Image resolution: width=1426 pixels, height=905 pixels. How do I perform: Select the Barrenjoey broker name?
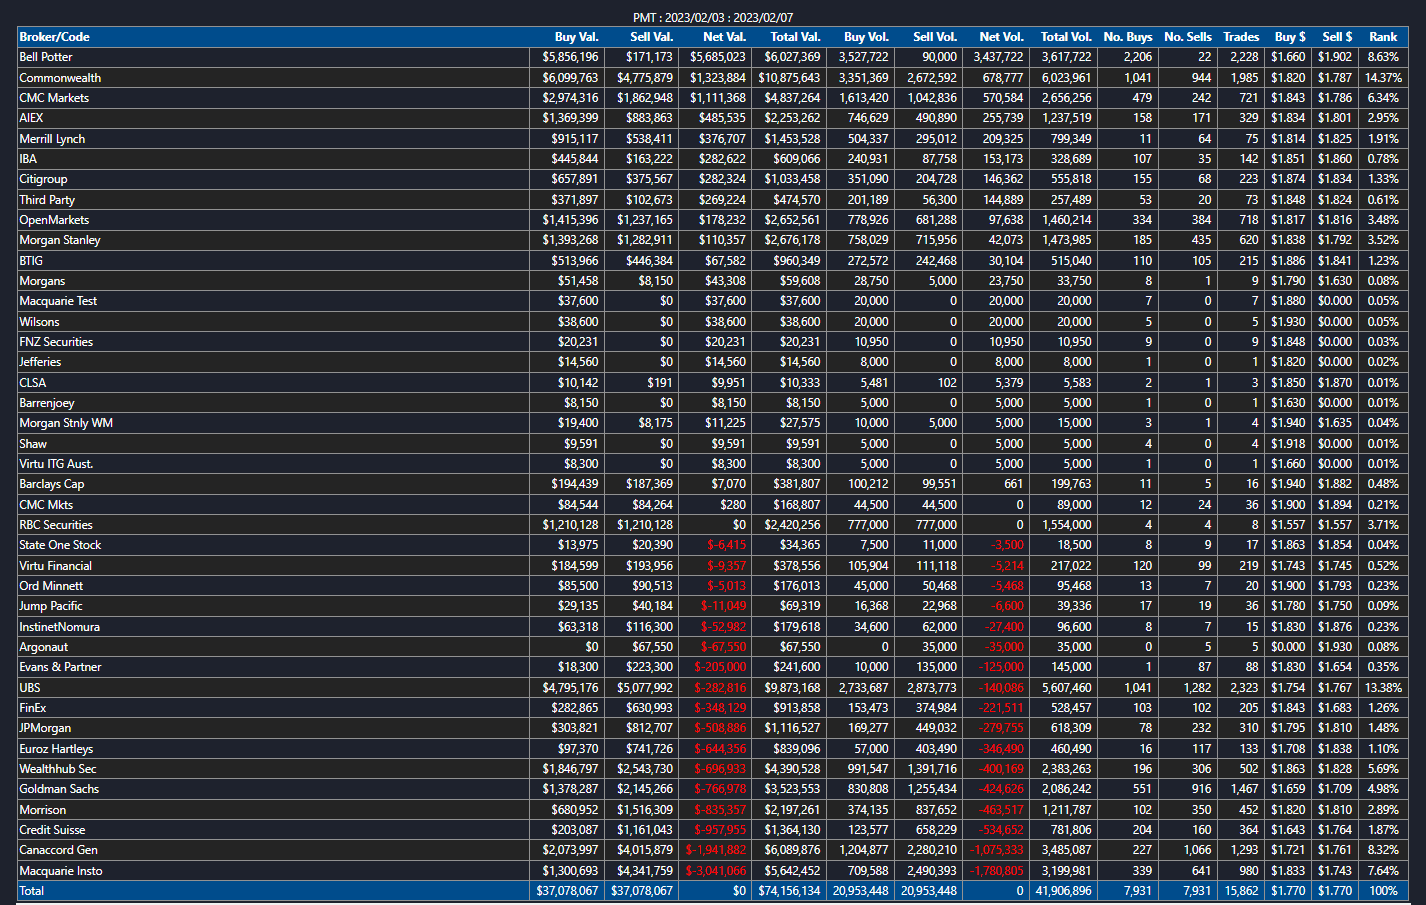(47, 403)
